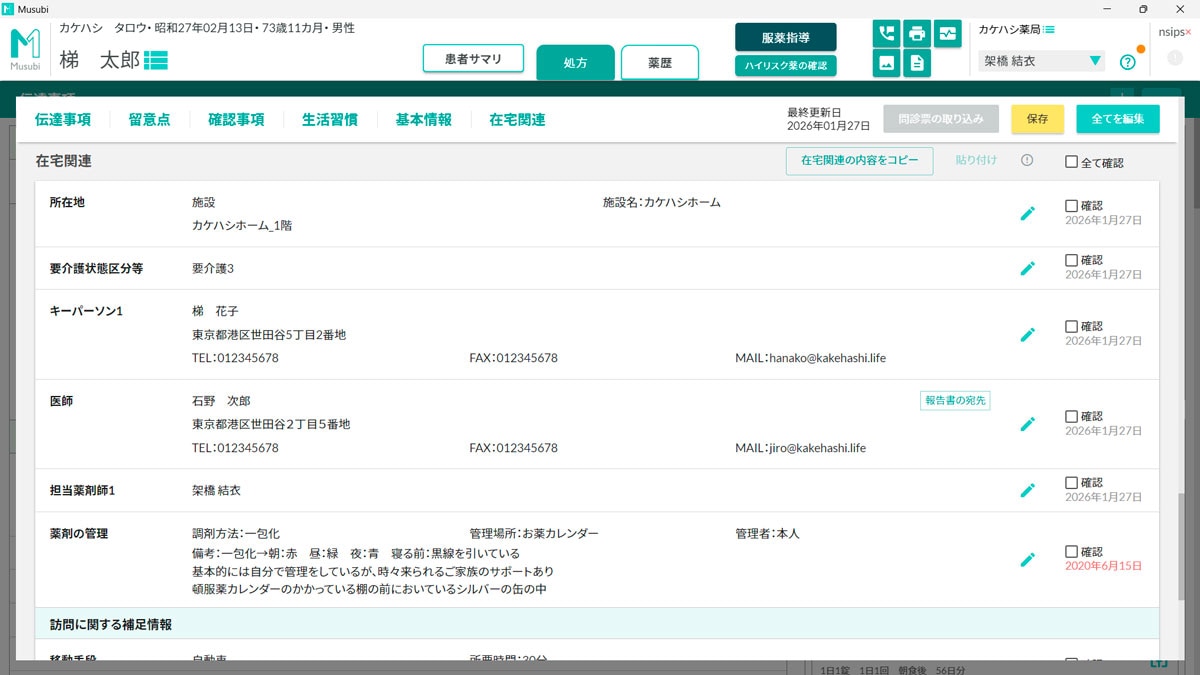Click 在宅関連の内容をコピー button
Image resolution: width=1200 pixels, height=675 pixels.
859,160
